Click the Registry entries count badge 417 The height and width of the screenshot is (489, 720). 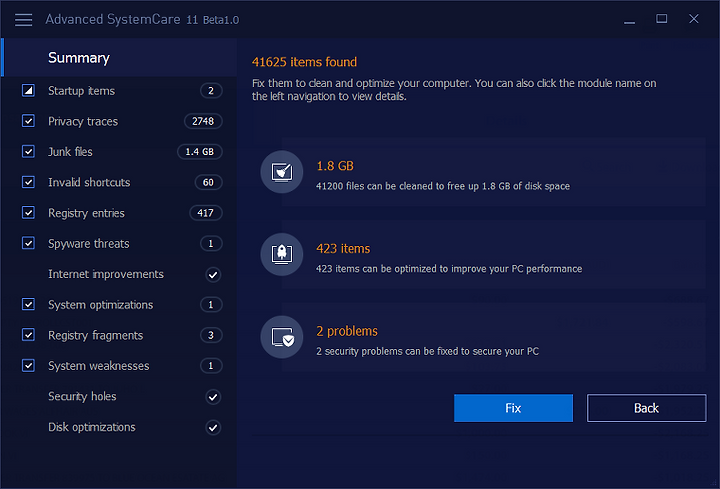pos(206,213)
